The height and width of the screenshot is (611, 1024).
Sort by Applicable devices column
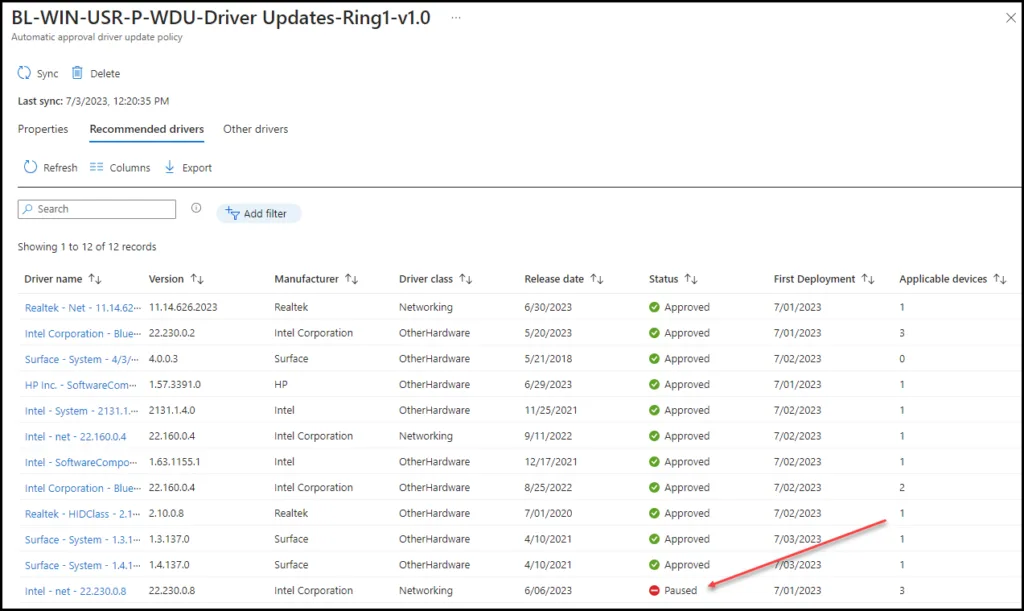pyautogui.click(x=999, y=279)
